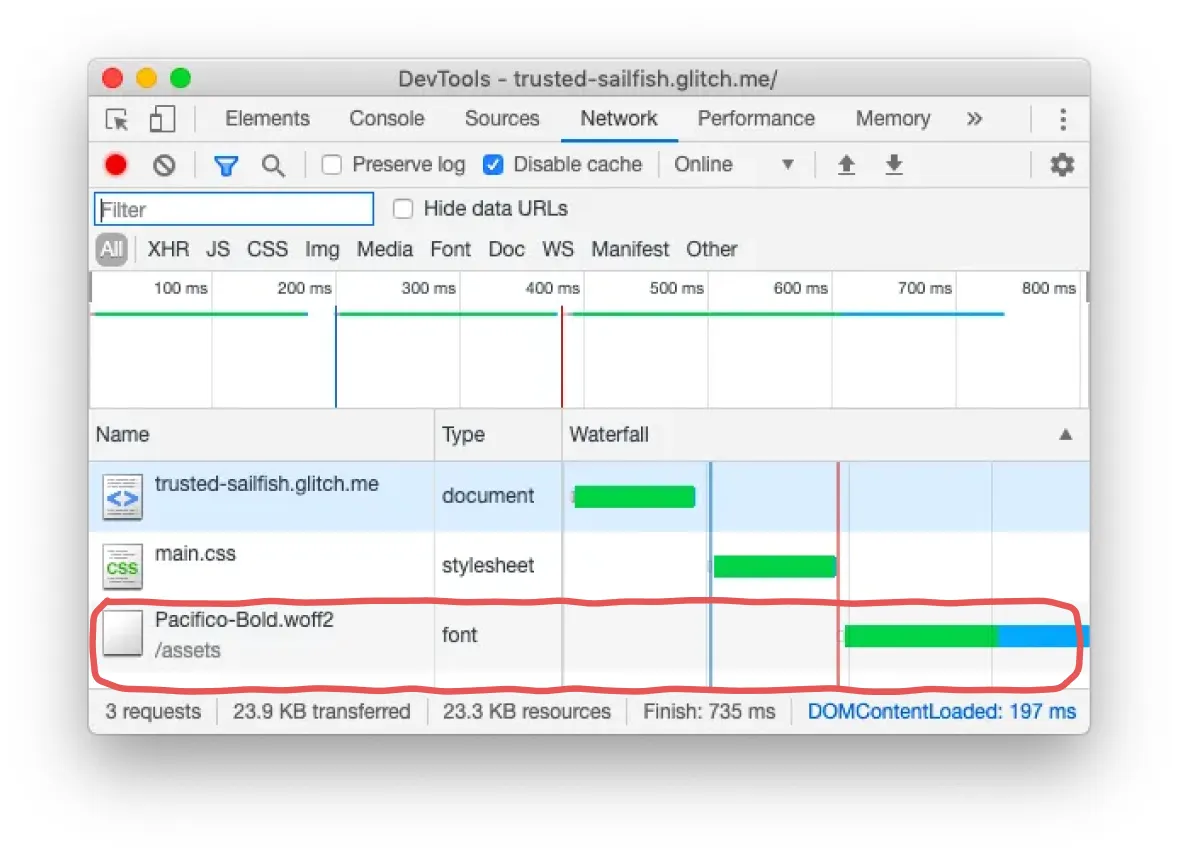Open the DevTools three-dot menu
Screen dimensions: 1178x854
click(x=1062, y=120)
